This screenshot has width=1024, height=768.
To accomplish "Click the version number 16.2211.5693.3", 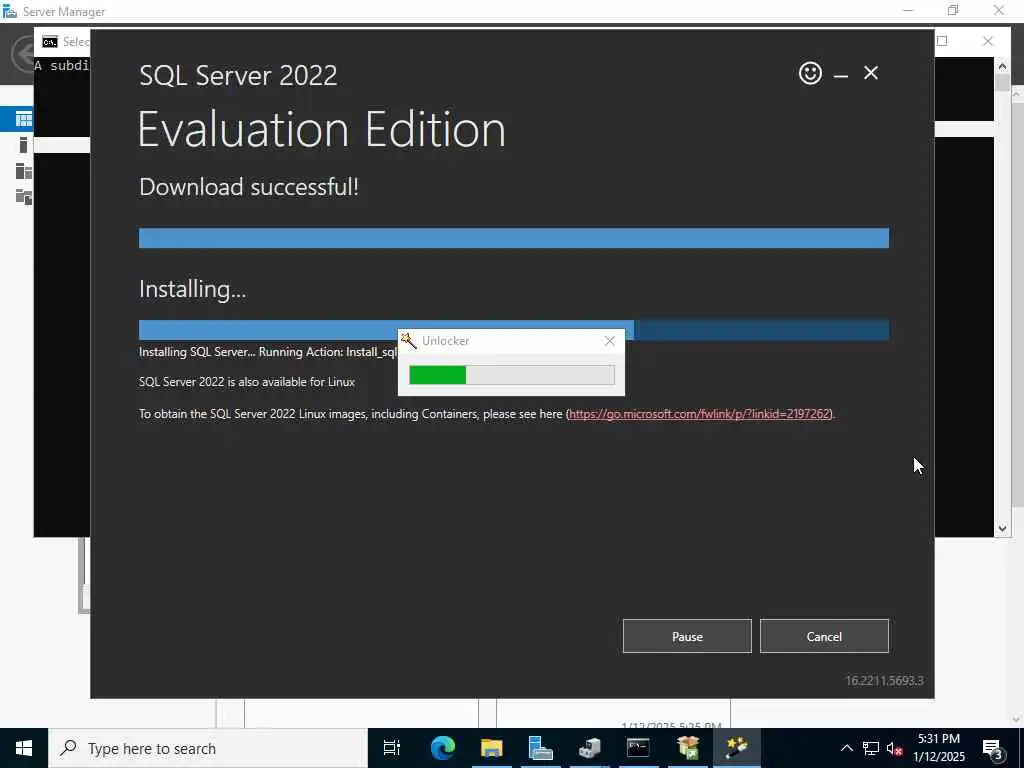I will click(x=884, y=680).
